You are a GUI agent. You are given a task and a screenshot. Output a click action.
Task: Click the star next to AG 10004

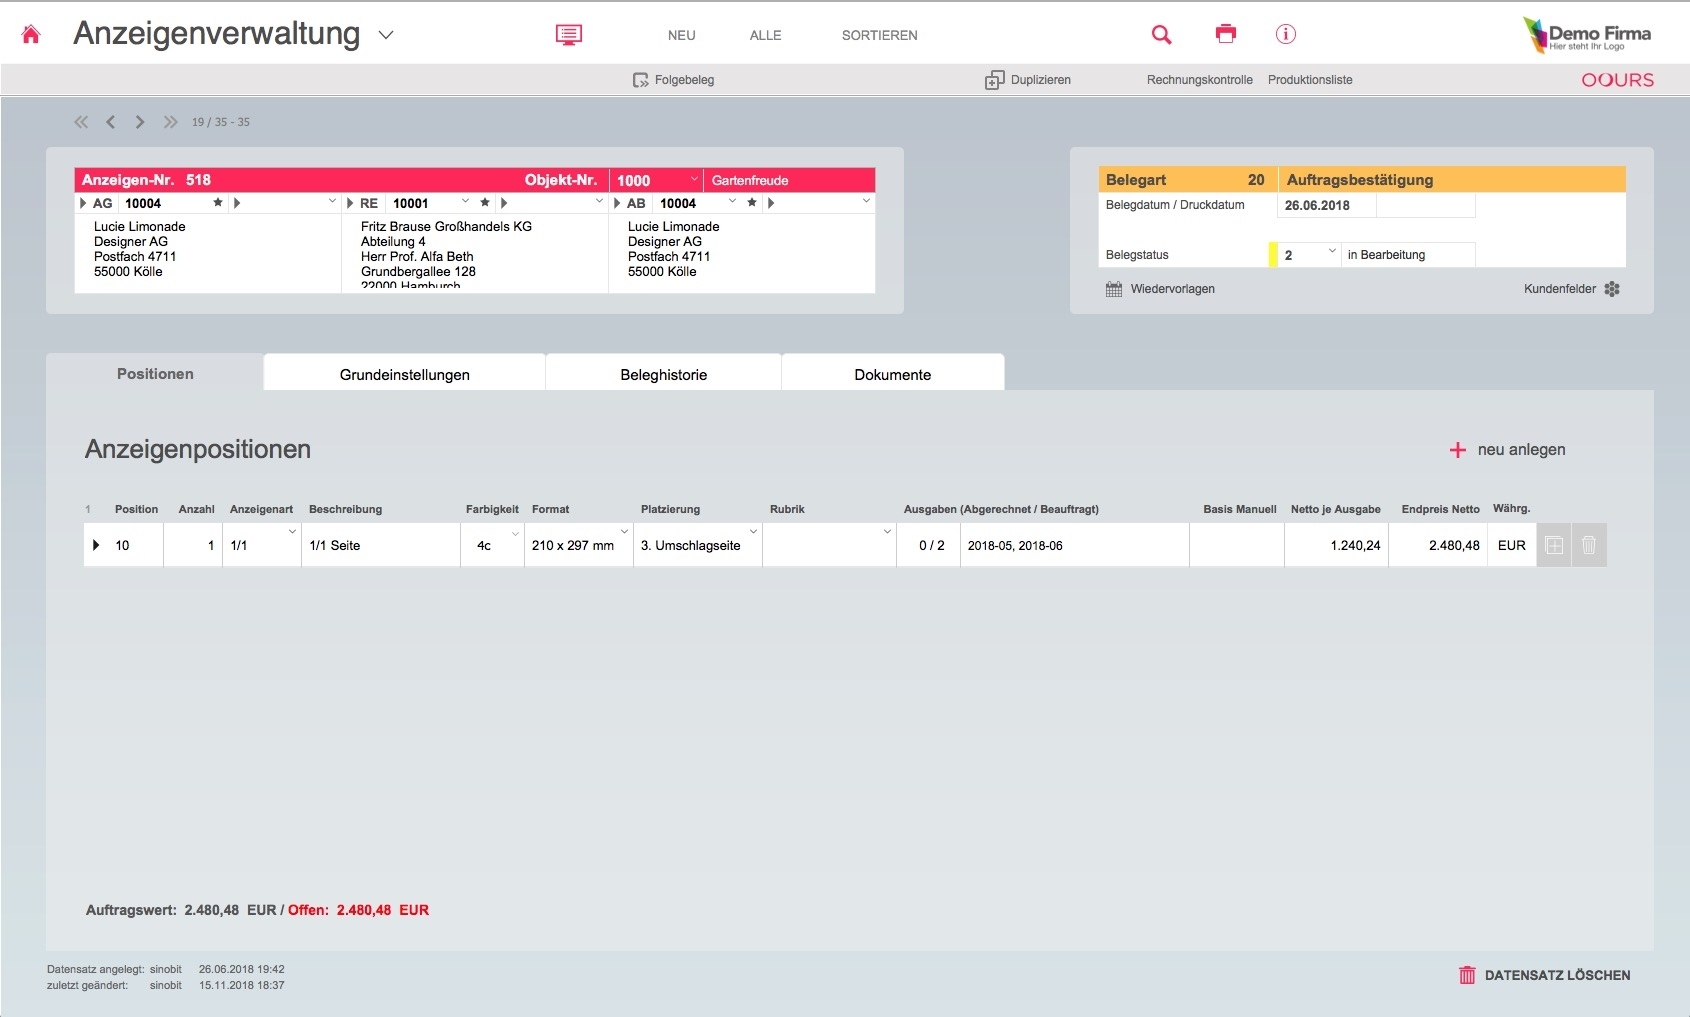218,203
